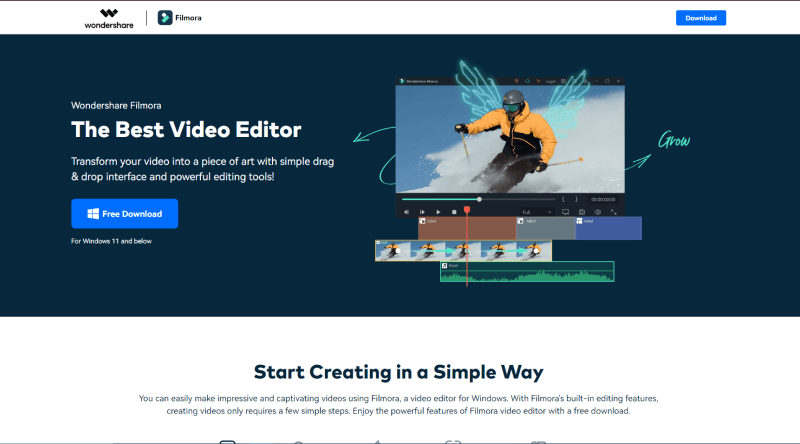Click the rewind icon in the Filmora preview
The width and height of the screenshot is (800, 444).
pyautogui.click(x=406, y=212)
